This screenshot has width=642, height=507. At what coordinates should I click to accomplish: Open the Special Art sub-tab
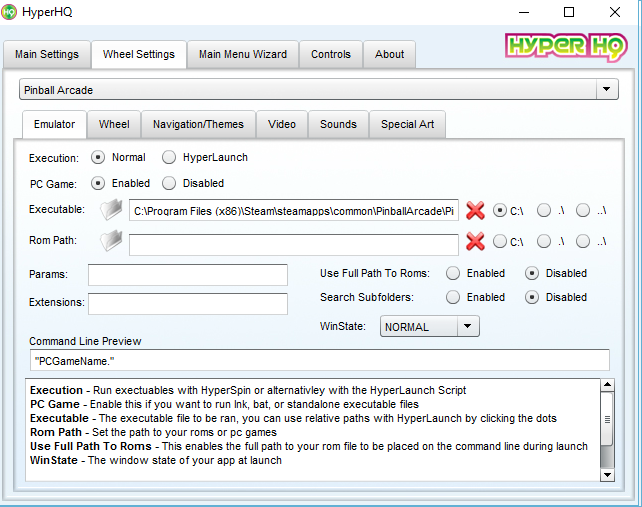(x=407, y=124)
